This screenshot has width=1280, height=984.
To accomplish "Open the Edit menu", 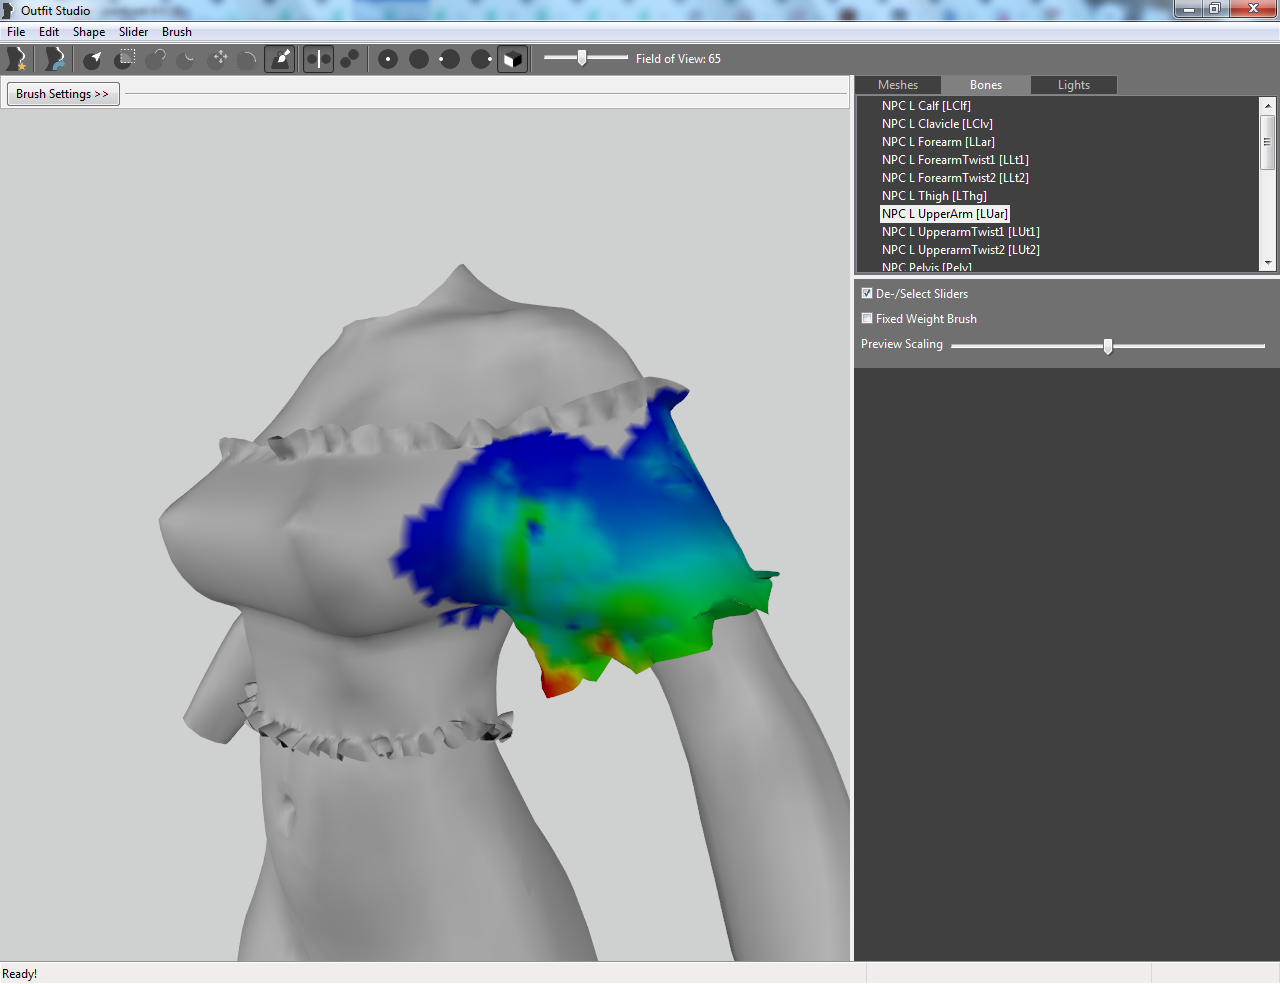I will pos(49,32).
